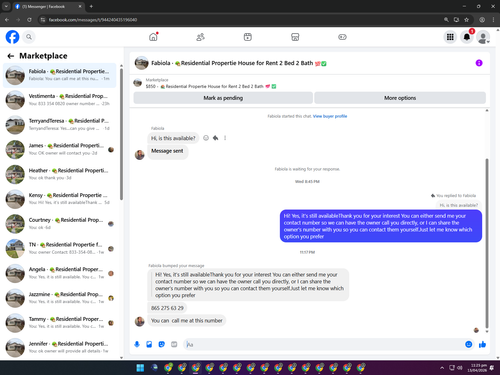Select the James conversation
The image size is (500, 375).
click(59, 149)
